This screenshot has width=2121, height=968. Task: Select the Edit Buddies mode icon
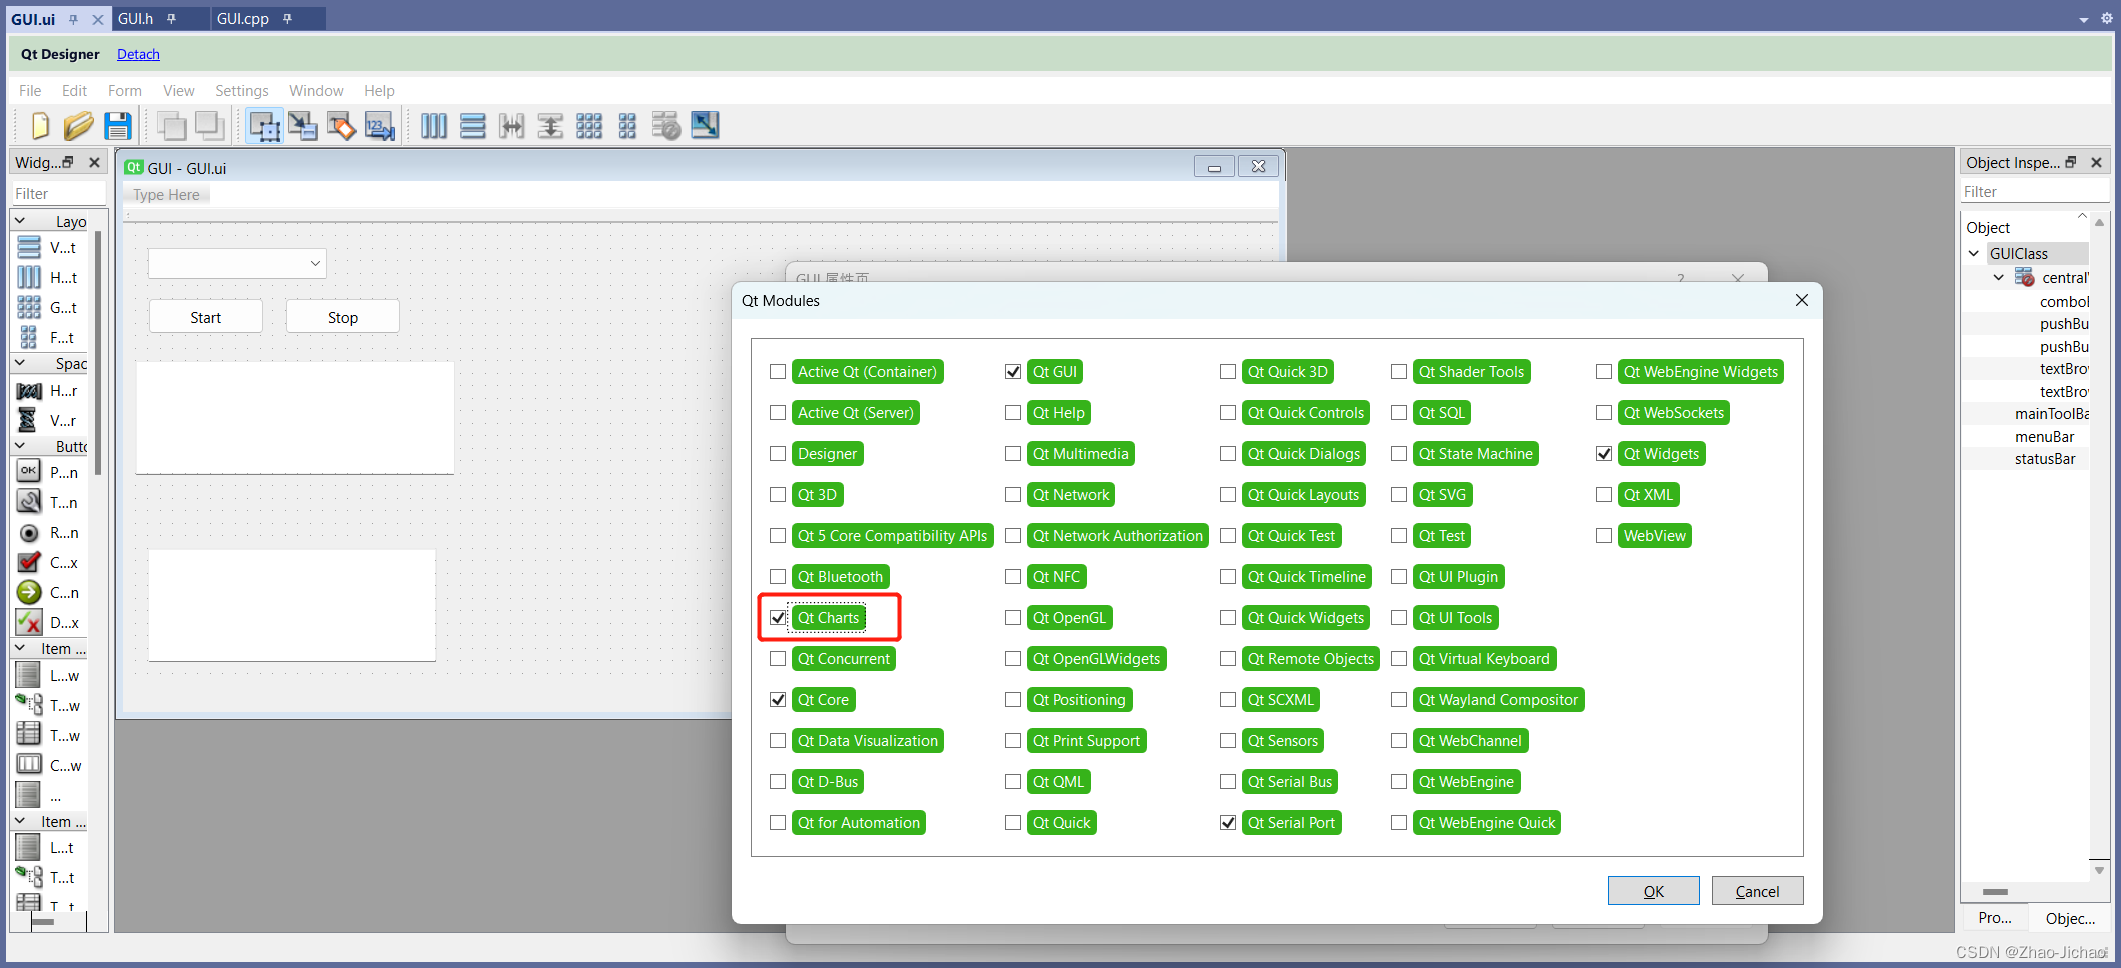(x=341, y=126)
